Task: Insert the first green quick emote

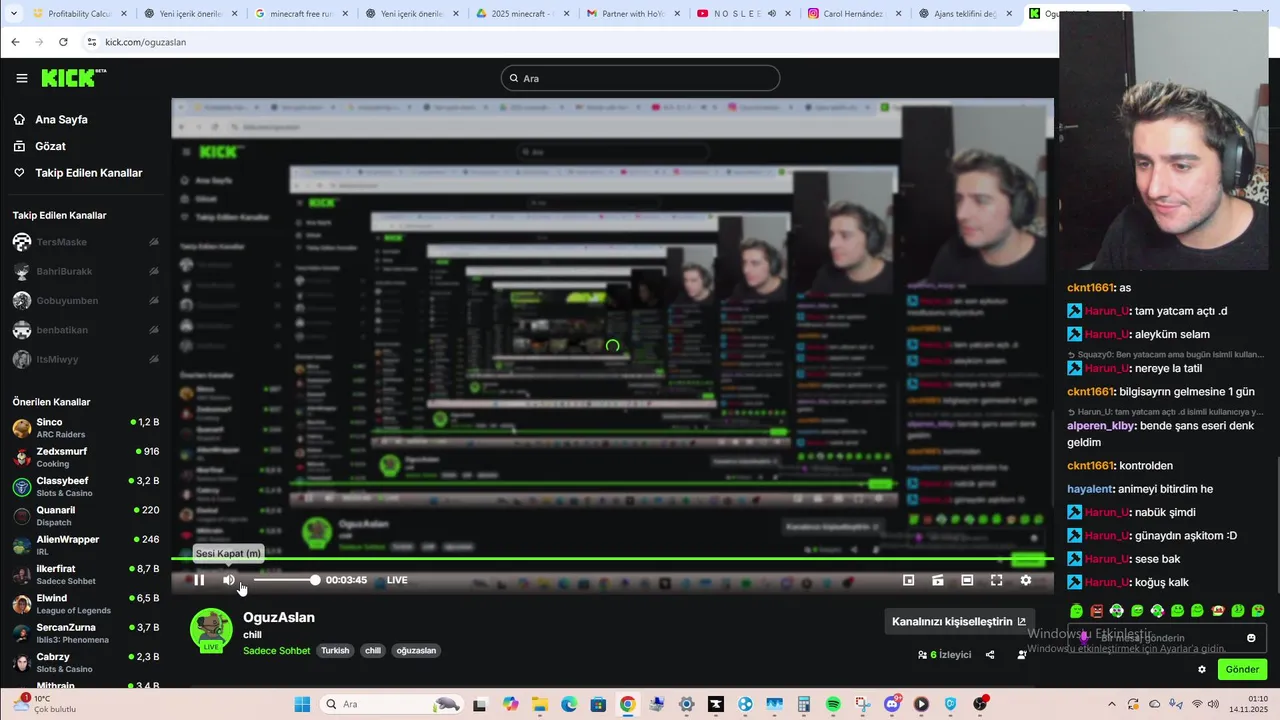Action: tap(1077, 611)
